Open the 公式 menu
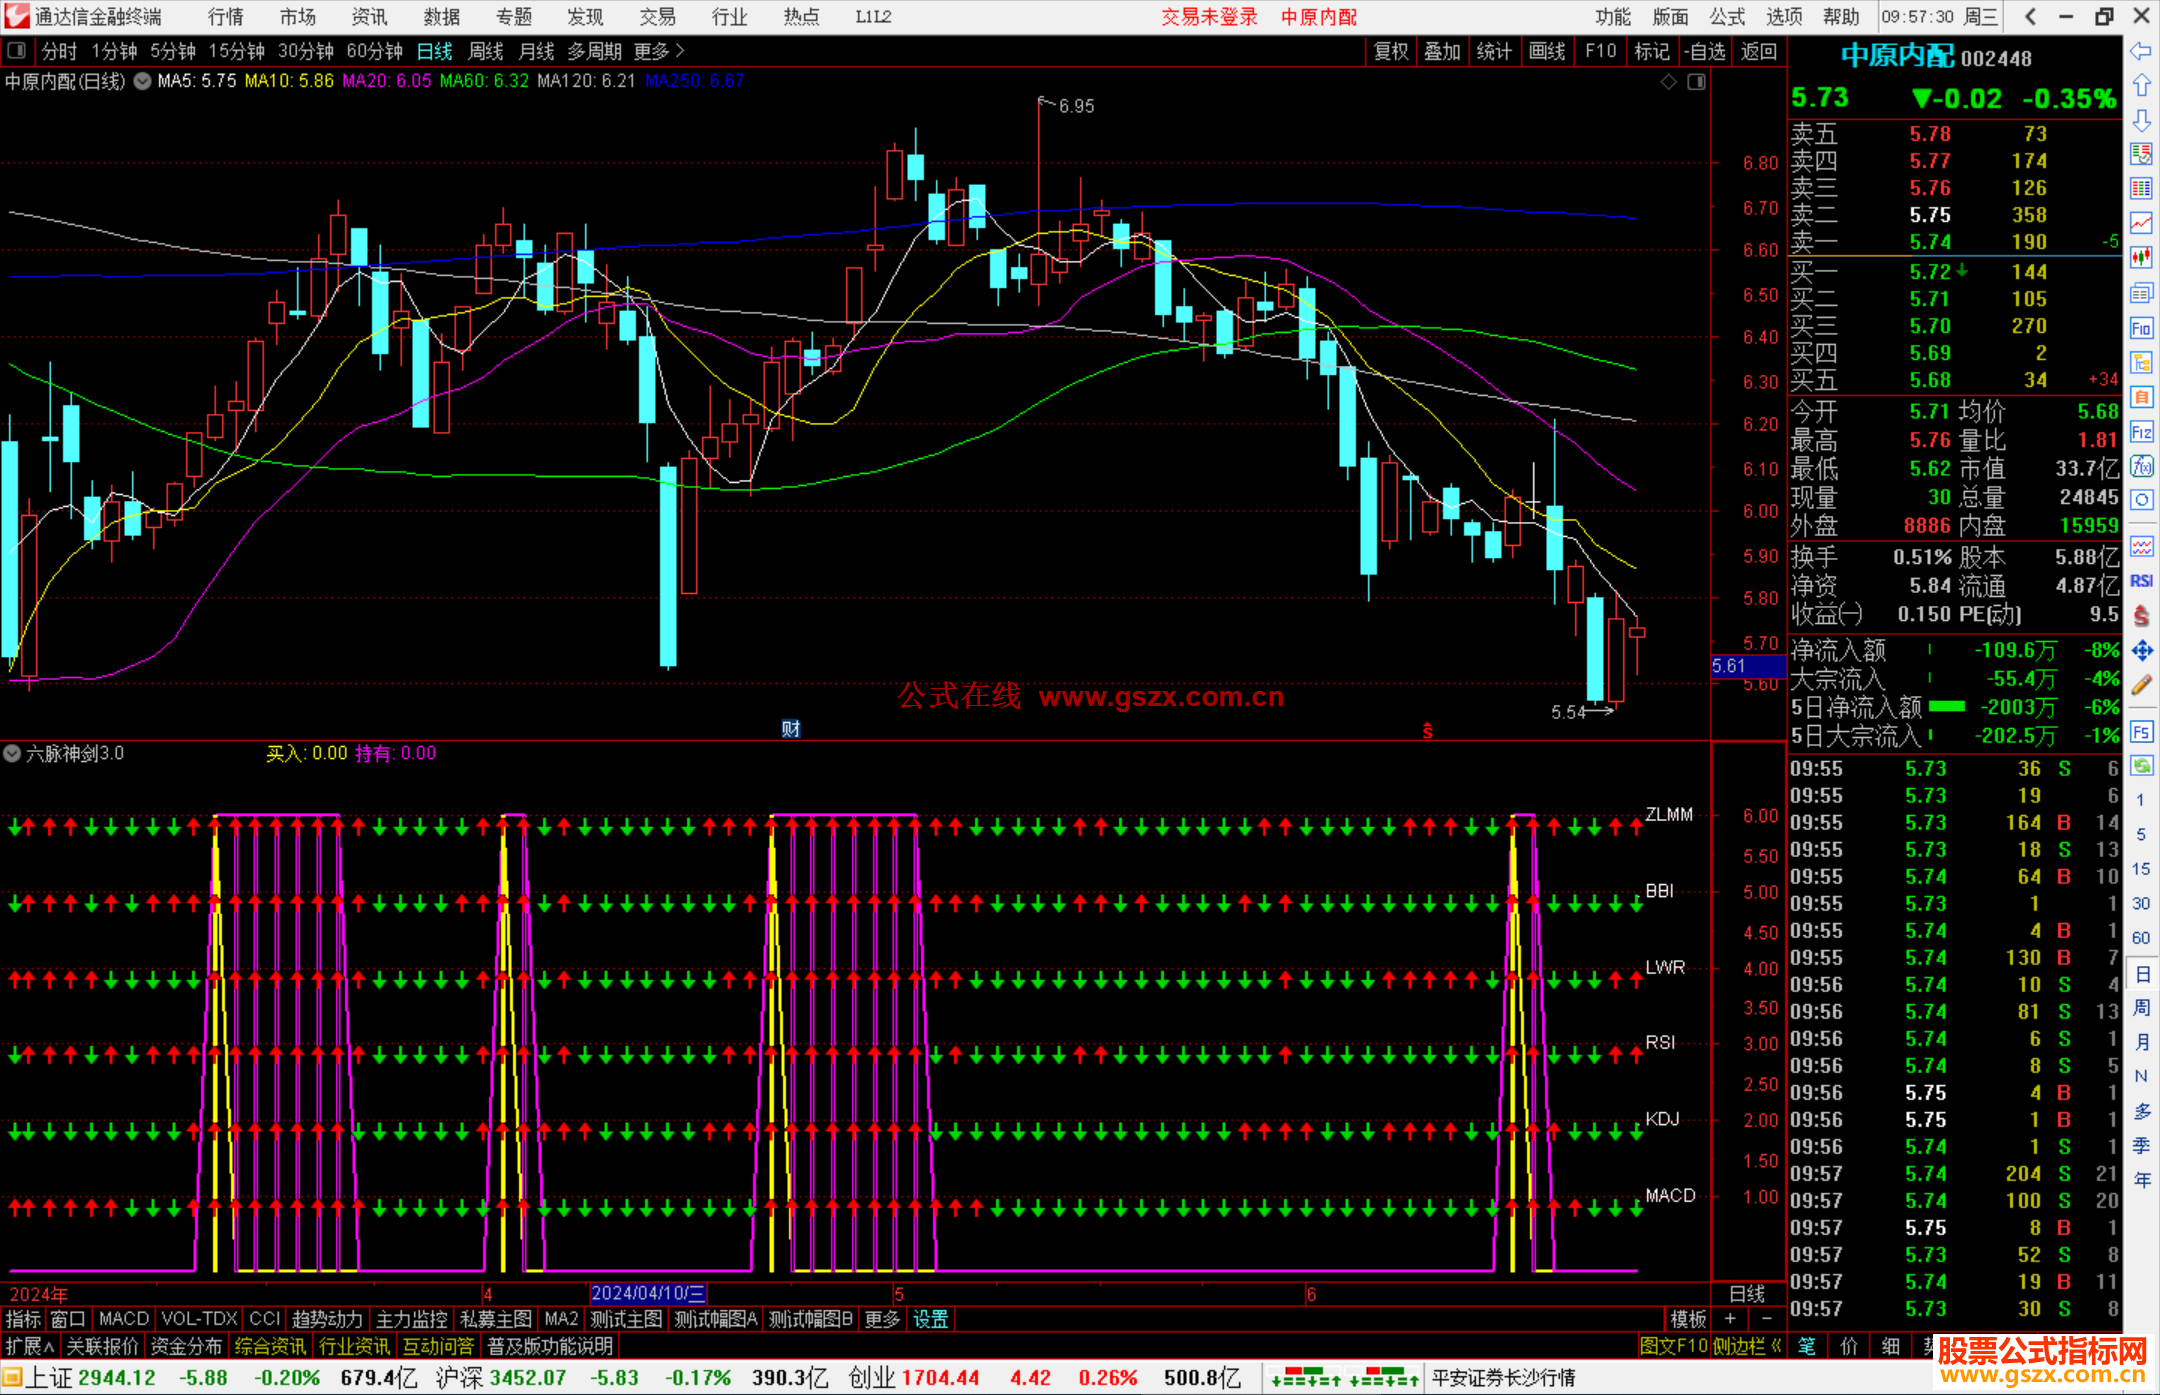This screenshot has height=1395, width=2160. click(x=1727, y=17)
